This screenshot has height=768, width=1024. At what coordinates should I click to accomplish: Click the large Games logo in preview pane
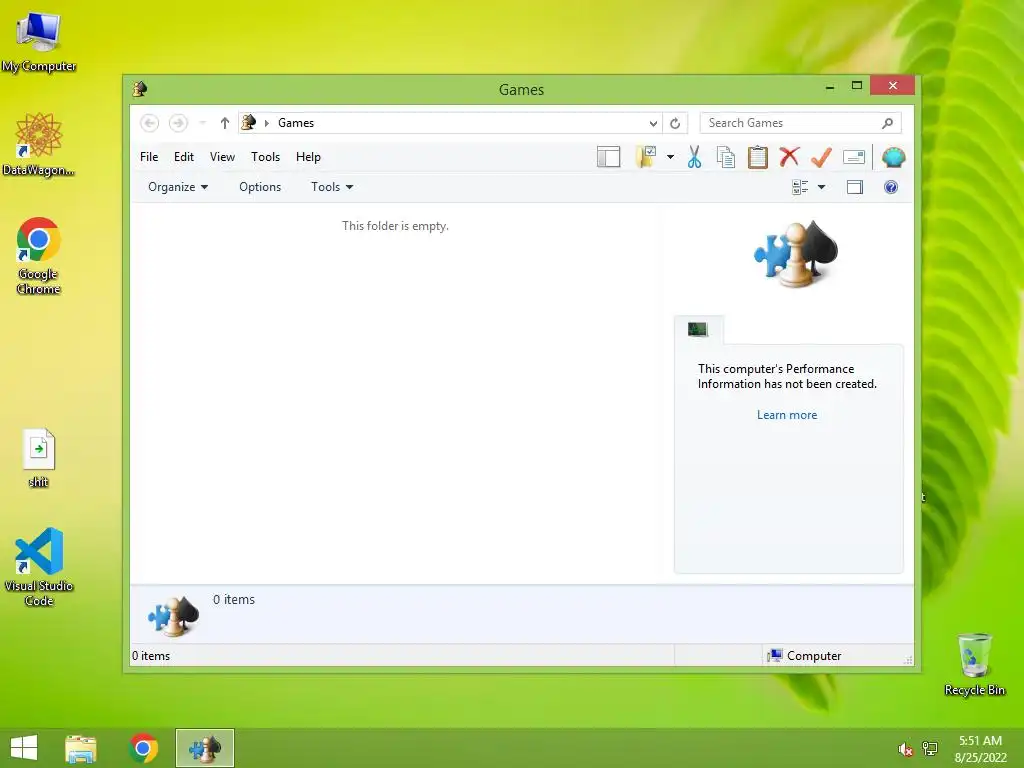(795, 253)
